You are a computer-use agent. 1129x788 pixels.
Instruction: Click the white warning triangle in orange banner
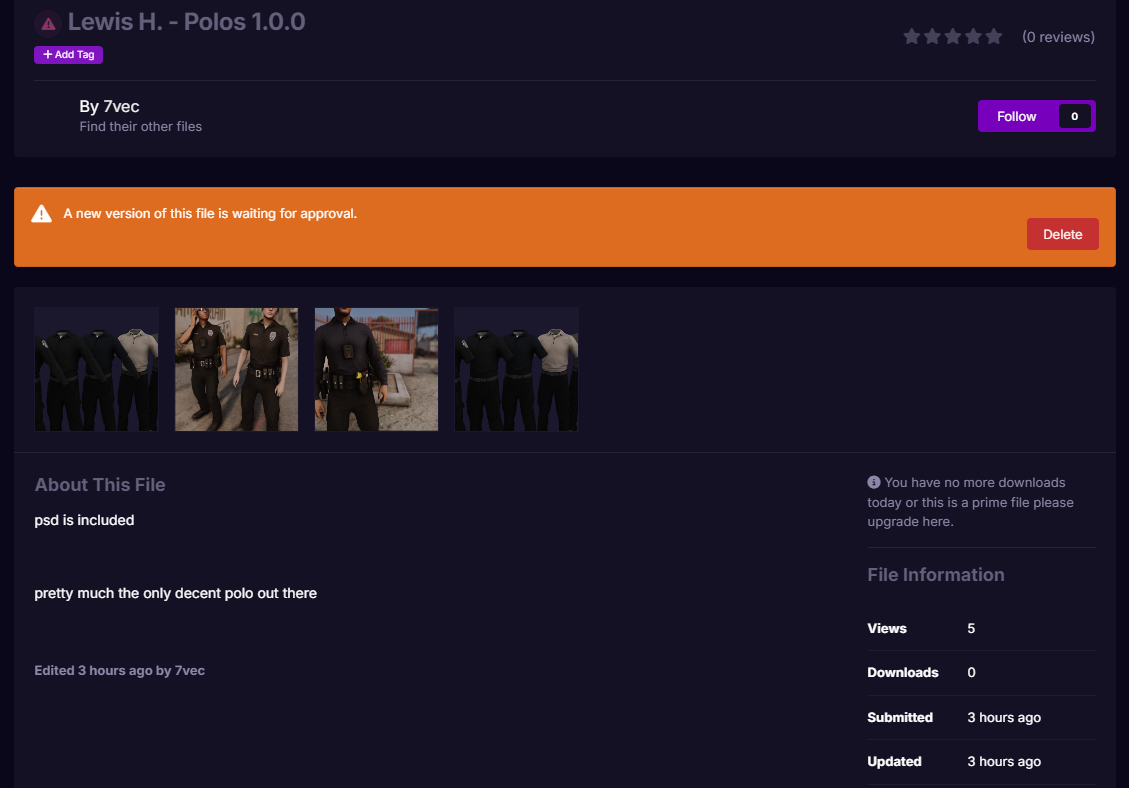(x=41, y=214)
